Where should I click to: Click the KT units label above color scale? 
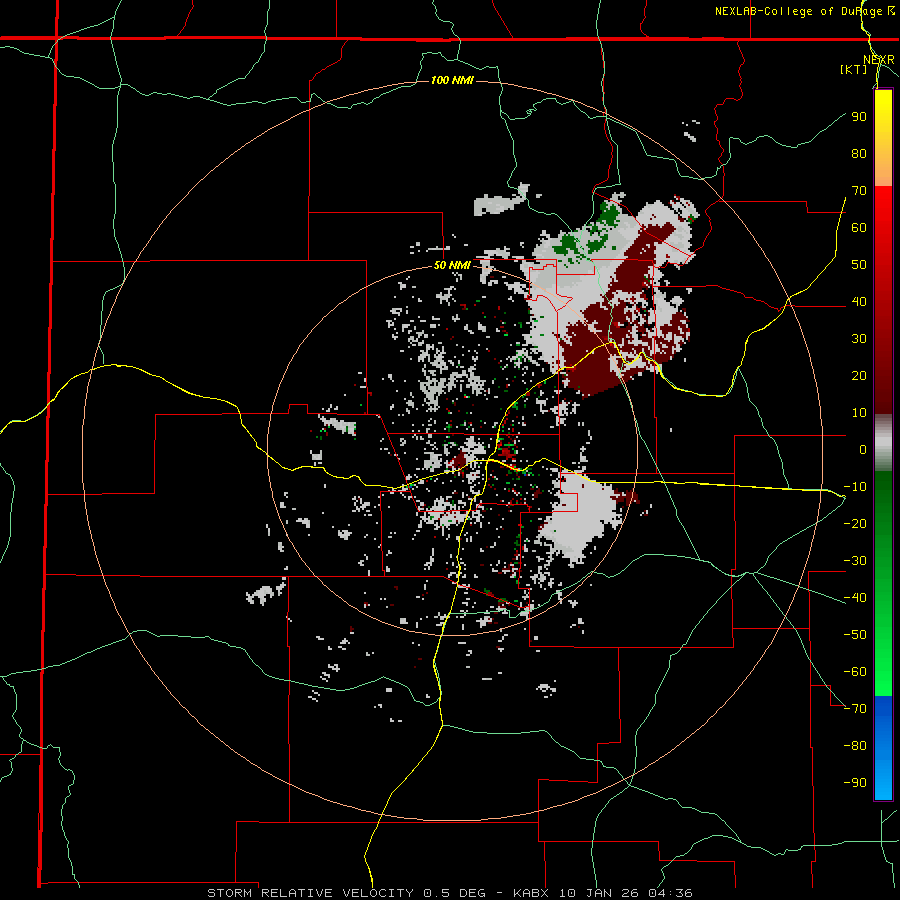(854, 69)
